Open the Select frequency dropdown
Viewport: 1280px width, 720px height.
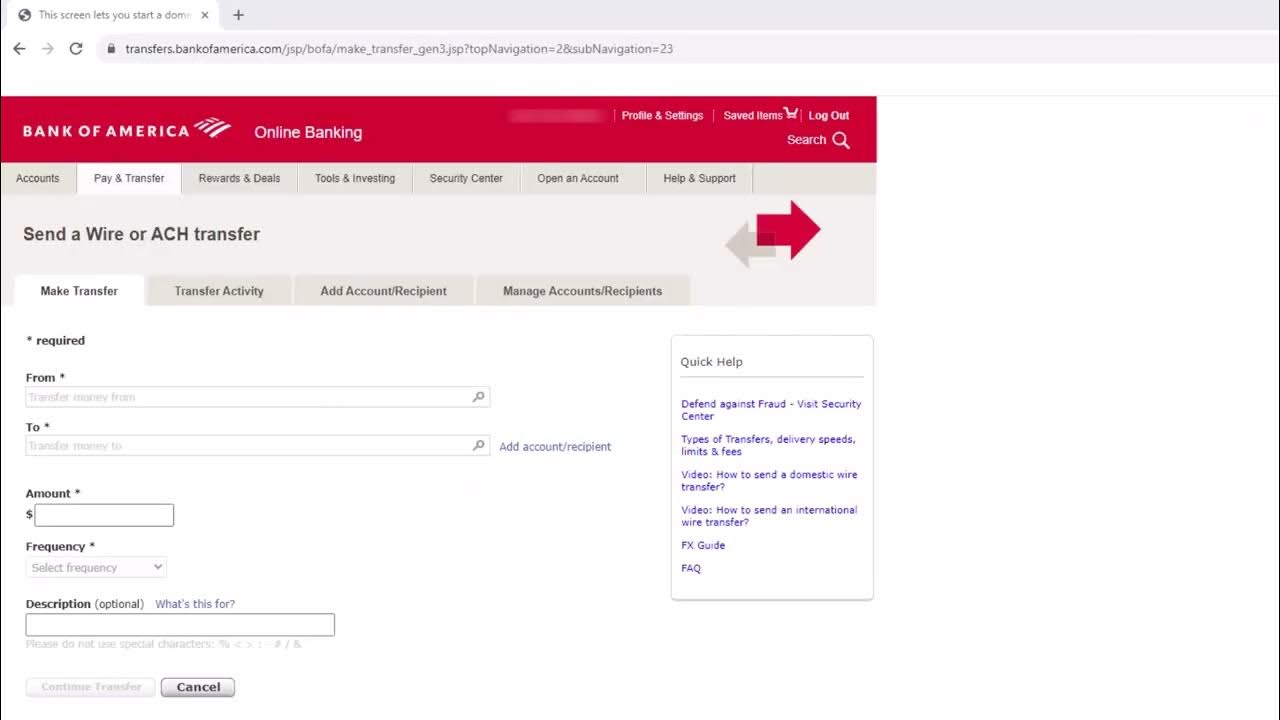tap(96, 567)
